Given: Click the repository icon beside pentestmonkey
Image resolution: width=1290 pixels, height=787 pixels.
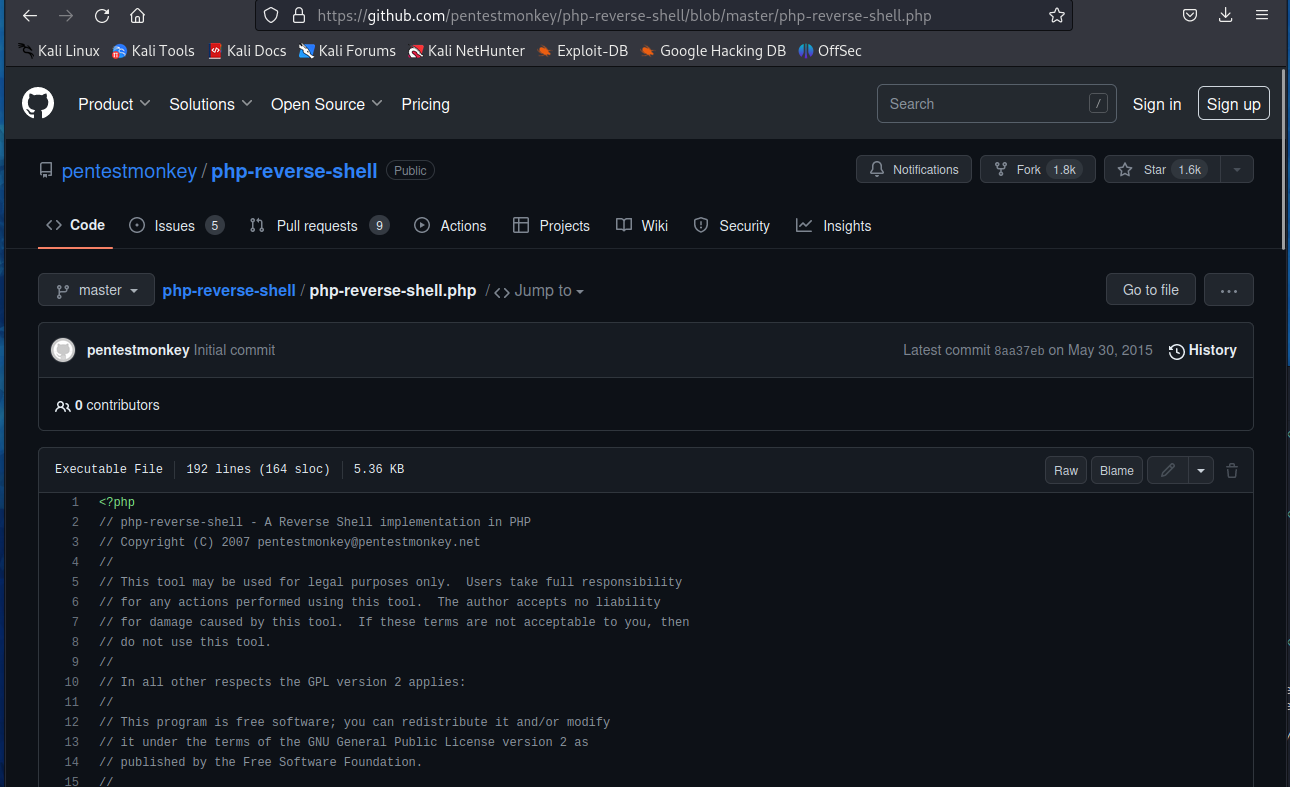Looking at the screenshot, I should (x=46, y=171).
